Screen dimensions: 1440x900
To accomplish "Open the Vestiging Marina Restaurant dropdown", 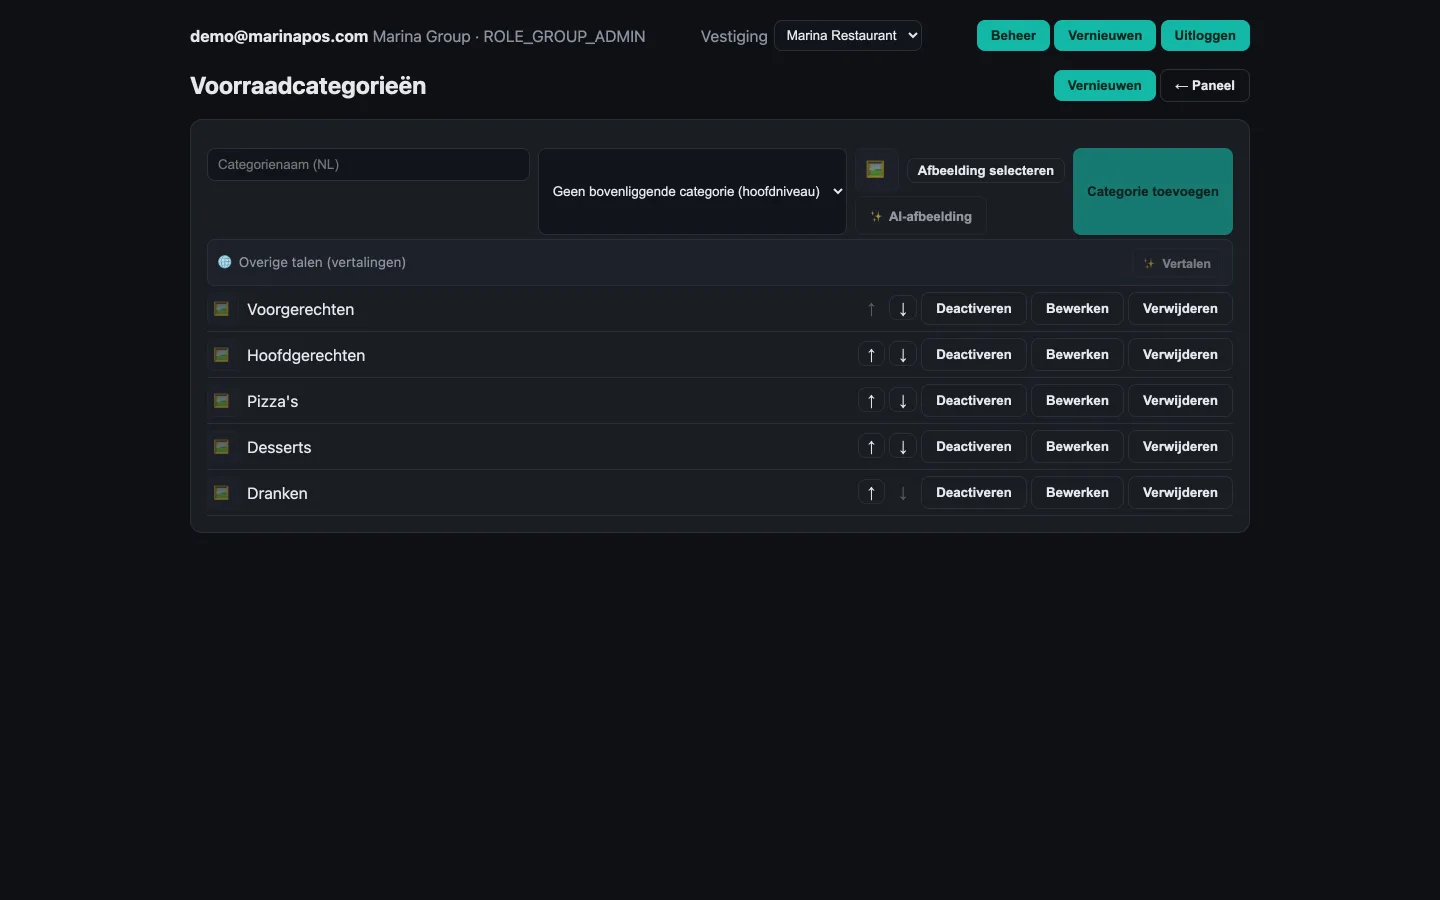I will pyautogui.click(x=848, y=36).
